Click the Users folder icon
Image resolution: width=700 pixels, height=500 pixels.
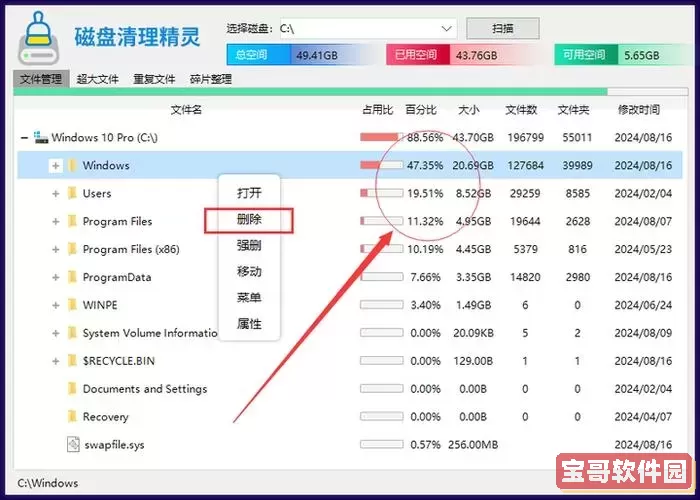point(72,193)
